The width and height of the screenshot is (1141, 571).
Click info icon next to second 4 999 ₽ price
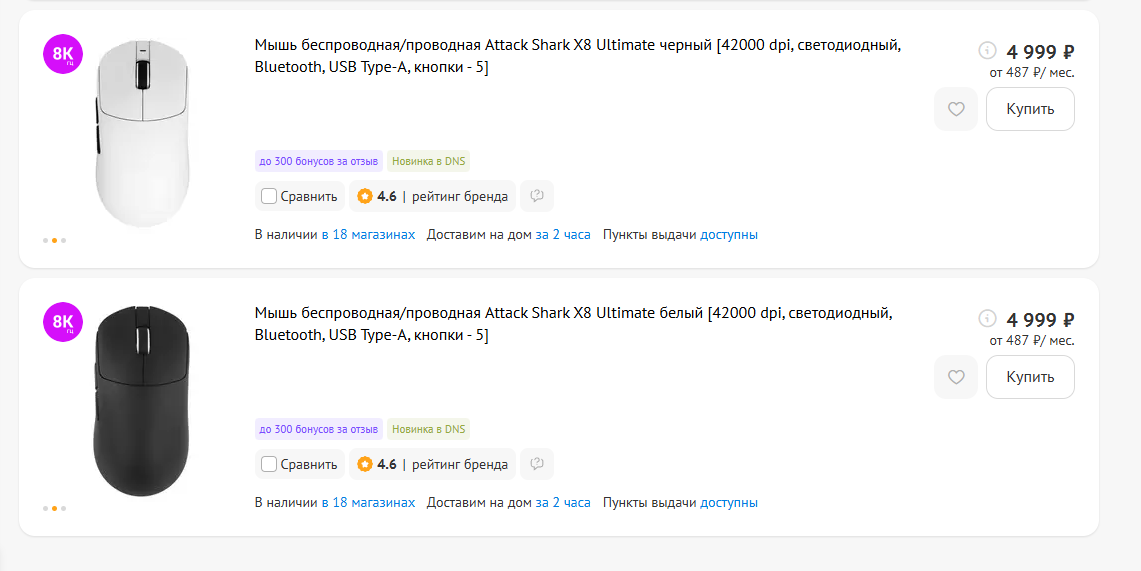[x=987, y=318]
